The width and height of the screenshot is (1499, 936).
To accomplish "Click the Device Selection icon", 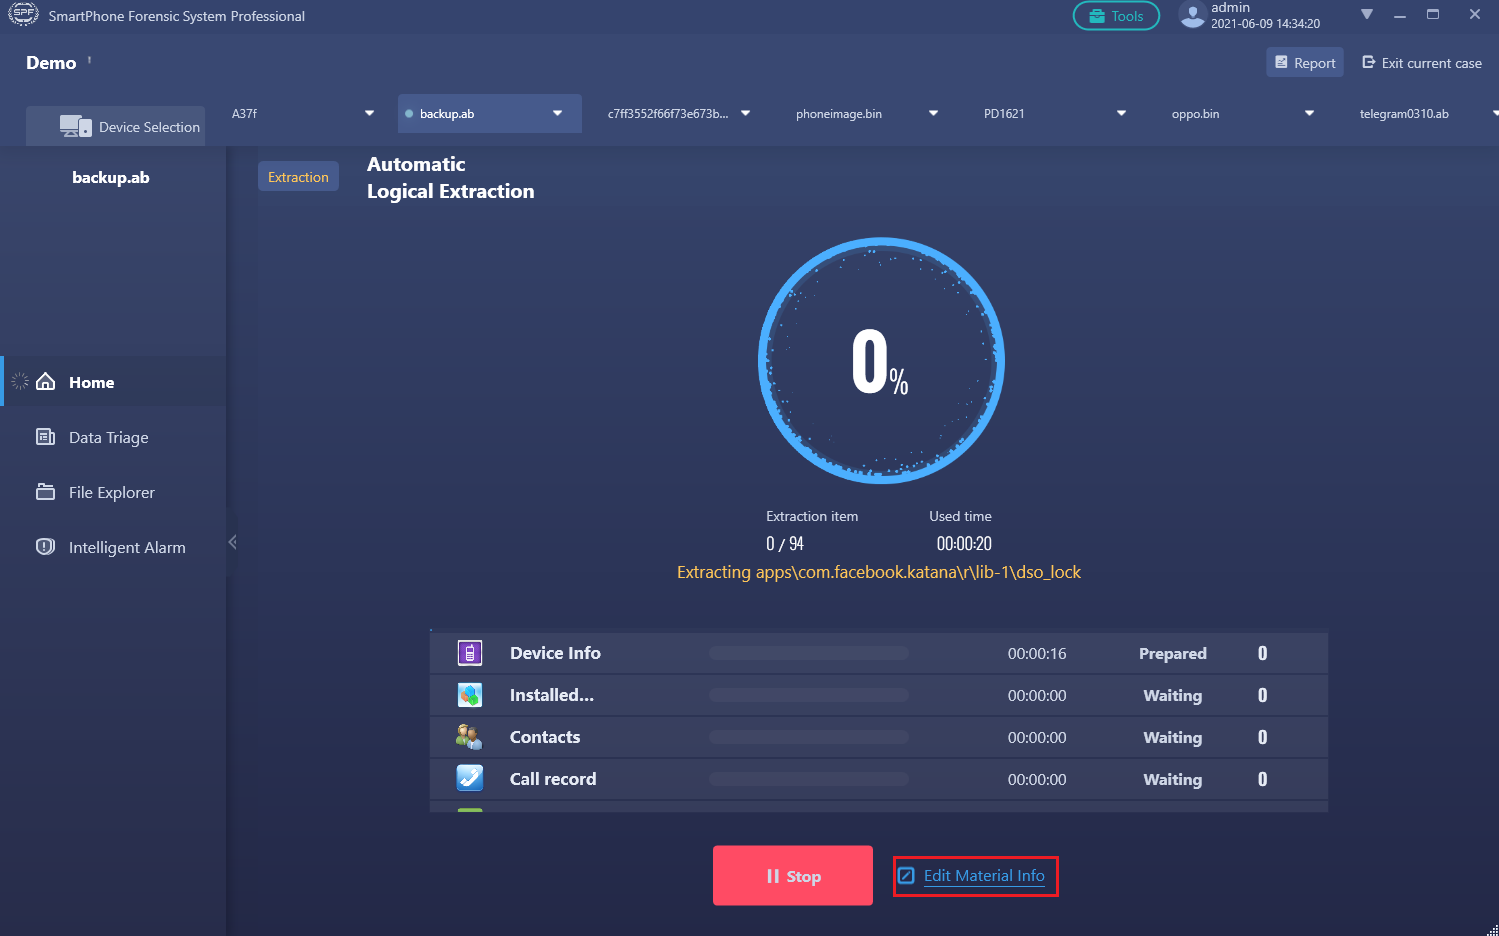I will point(74,125).
